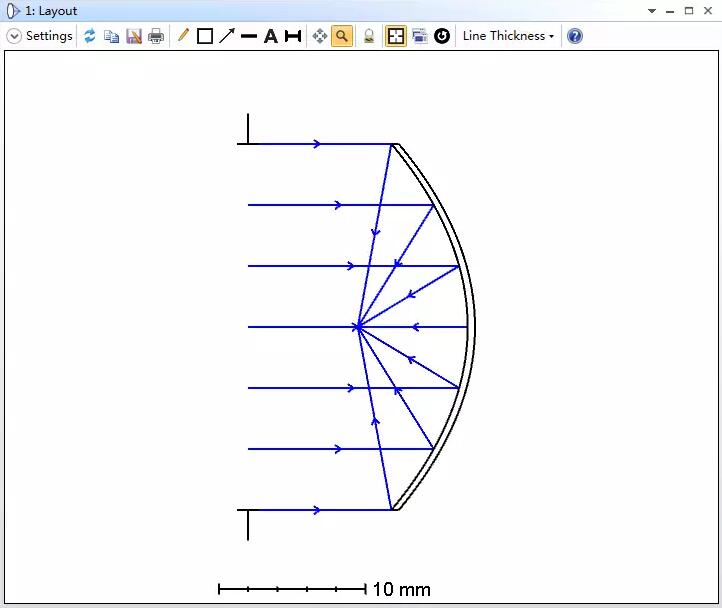The height and width of the screenshot is (608, 722).
Task: Click the '1: Layout' window title
Action: pyautogui.click(x=51, y=11)
